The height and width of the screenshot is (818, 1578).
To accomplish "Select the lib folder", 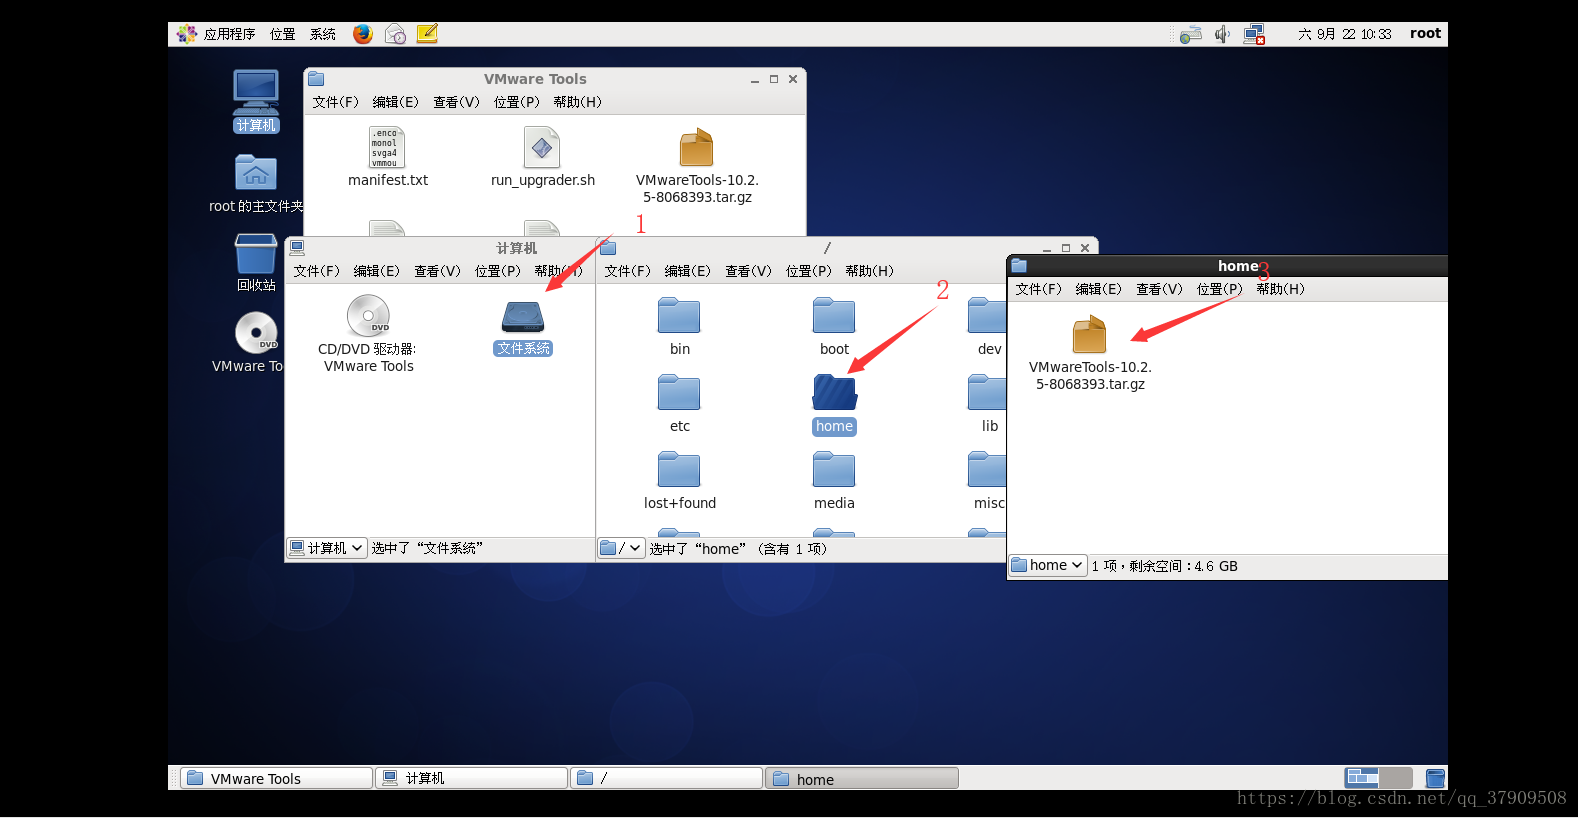I will pyautogui.click(x=988, y=403).
